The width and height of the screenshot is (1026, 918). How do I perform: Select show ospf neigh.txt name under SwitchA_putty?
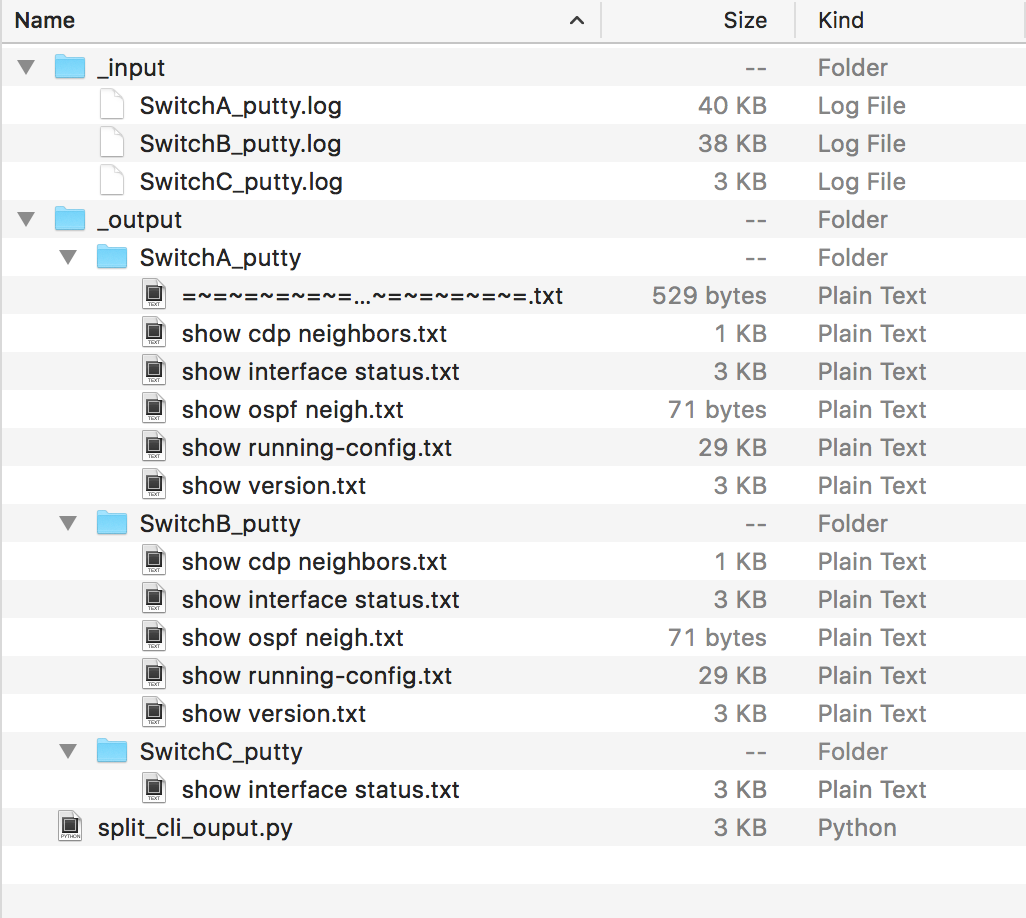(292, 410)
